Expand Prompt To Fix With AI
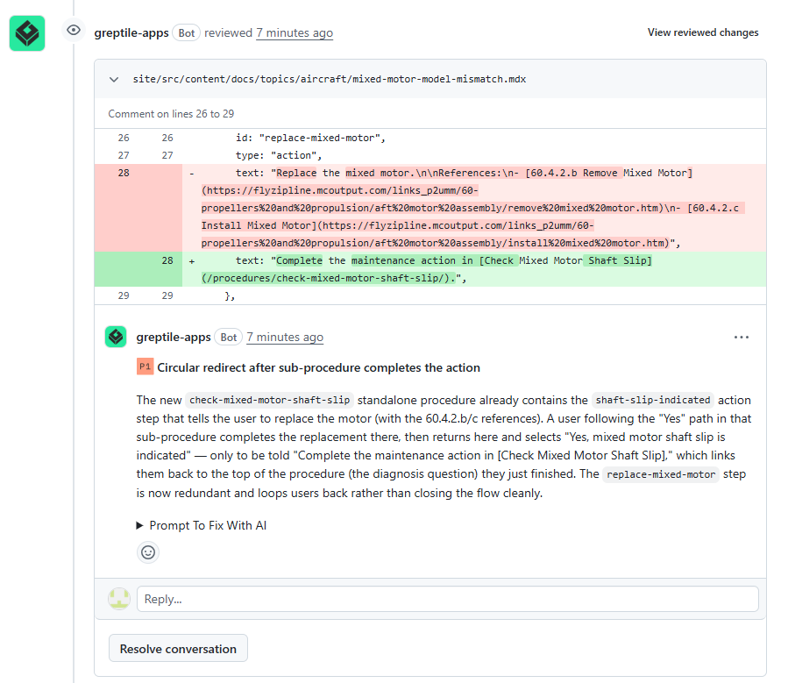This screenshot has width=788, height=683. [202, 526]
